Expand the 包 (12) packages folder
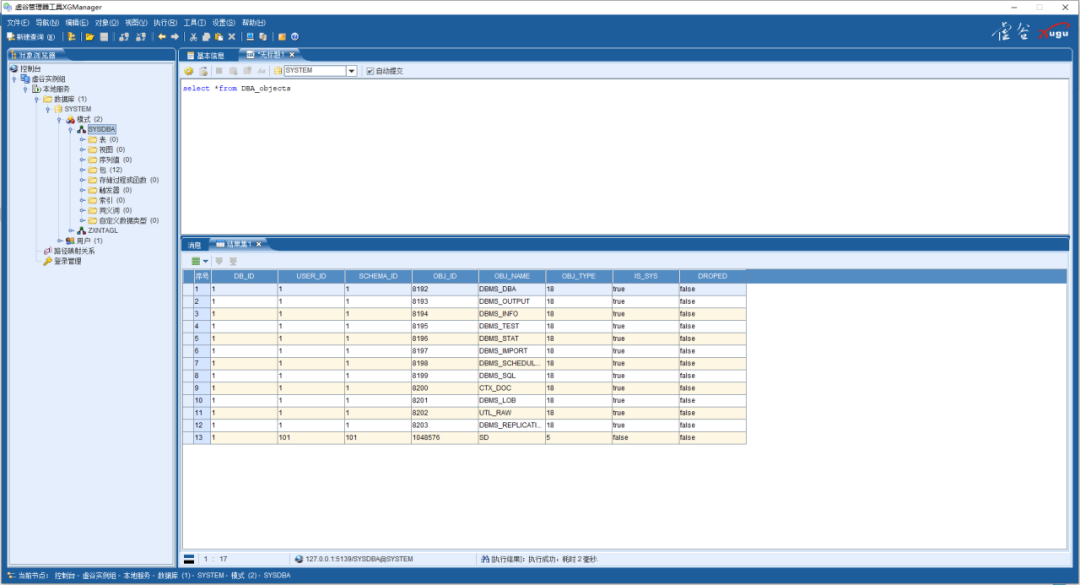 coord(83,170)
